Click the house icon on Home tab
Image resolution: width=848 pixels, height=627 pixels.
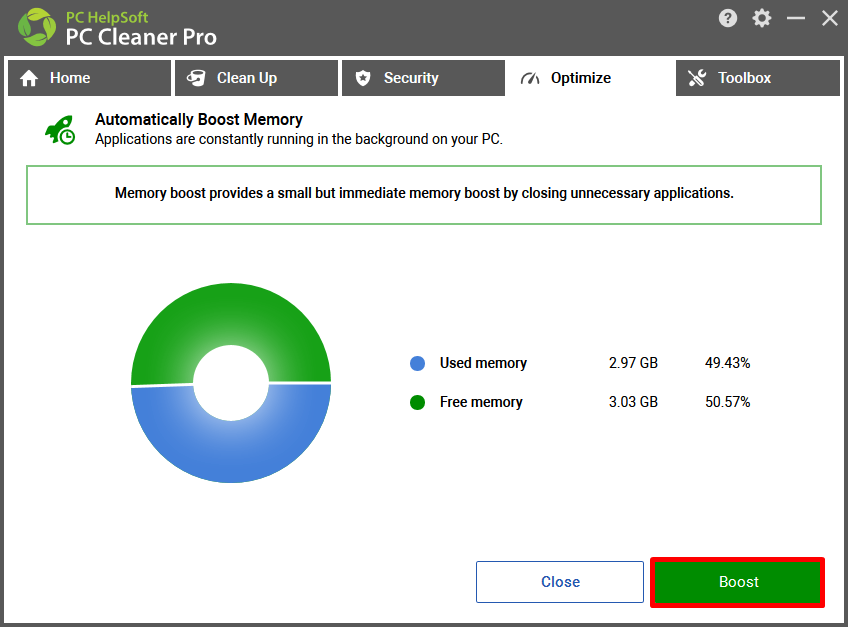[29, 78]
